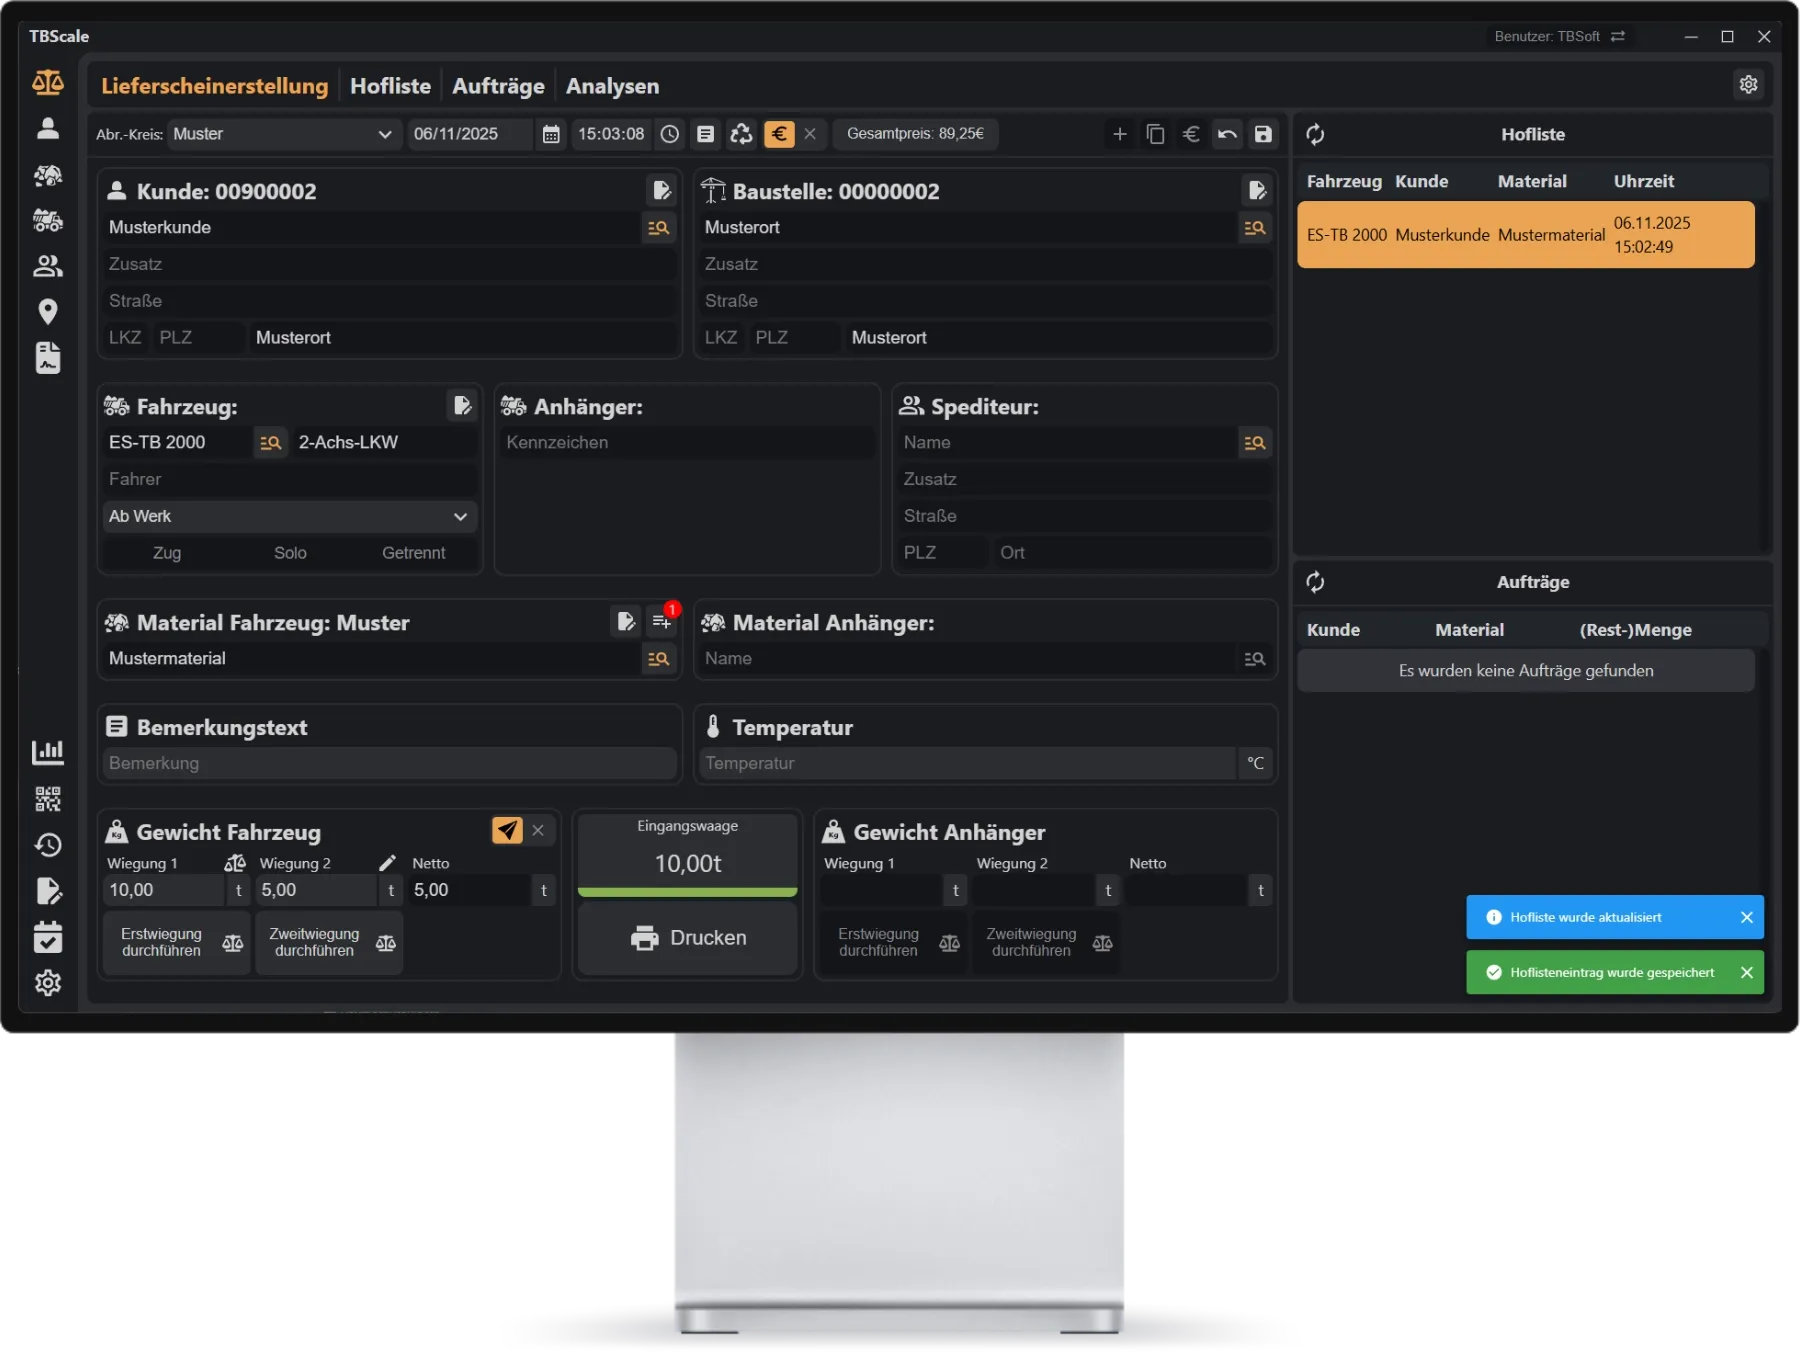1800x1352 pixels.
Task: Open QR code icon in sidebar
Action: pos(47,799)
